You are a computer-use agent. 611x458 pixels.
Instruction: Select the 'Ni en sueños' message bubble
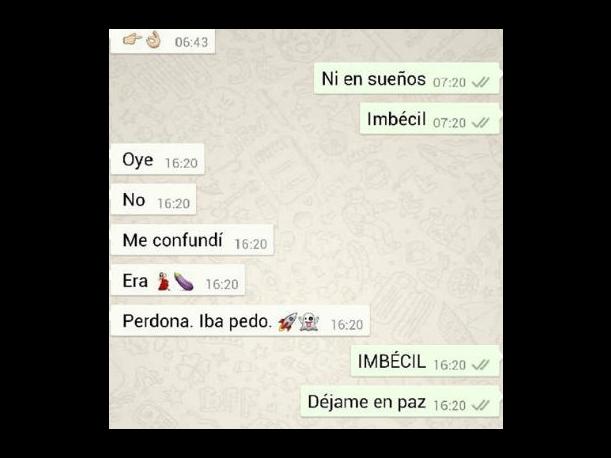(x=406, y=78)
